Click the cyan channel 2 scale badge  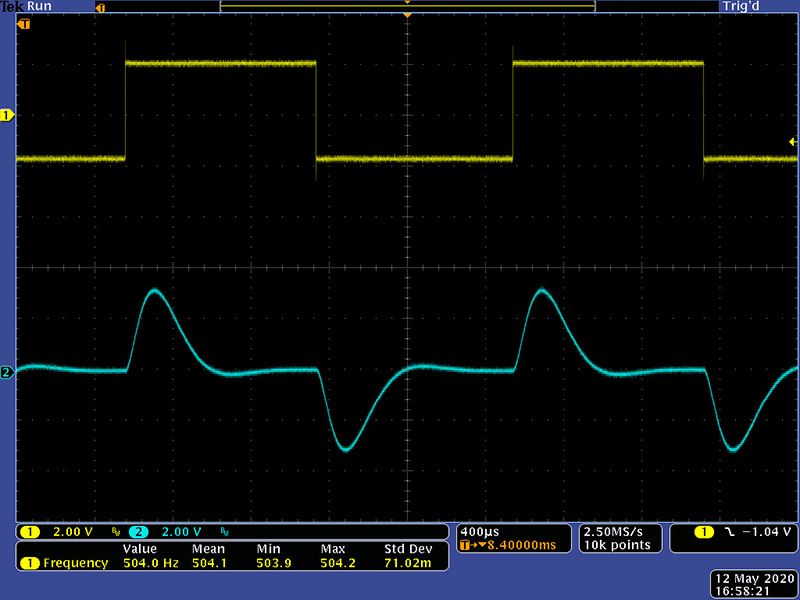click(x=137, y=531)
